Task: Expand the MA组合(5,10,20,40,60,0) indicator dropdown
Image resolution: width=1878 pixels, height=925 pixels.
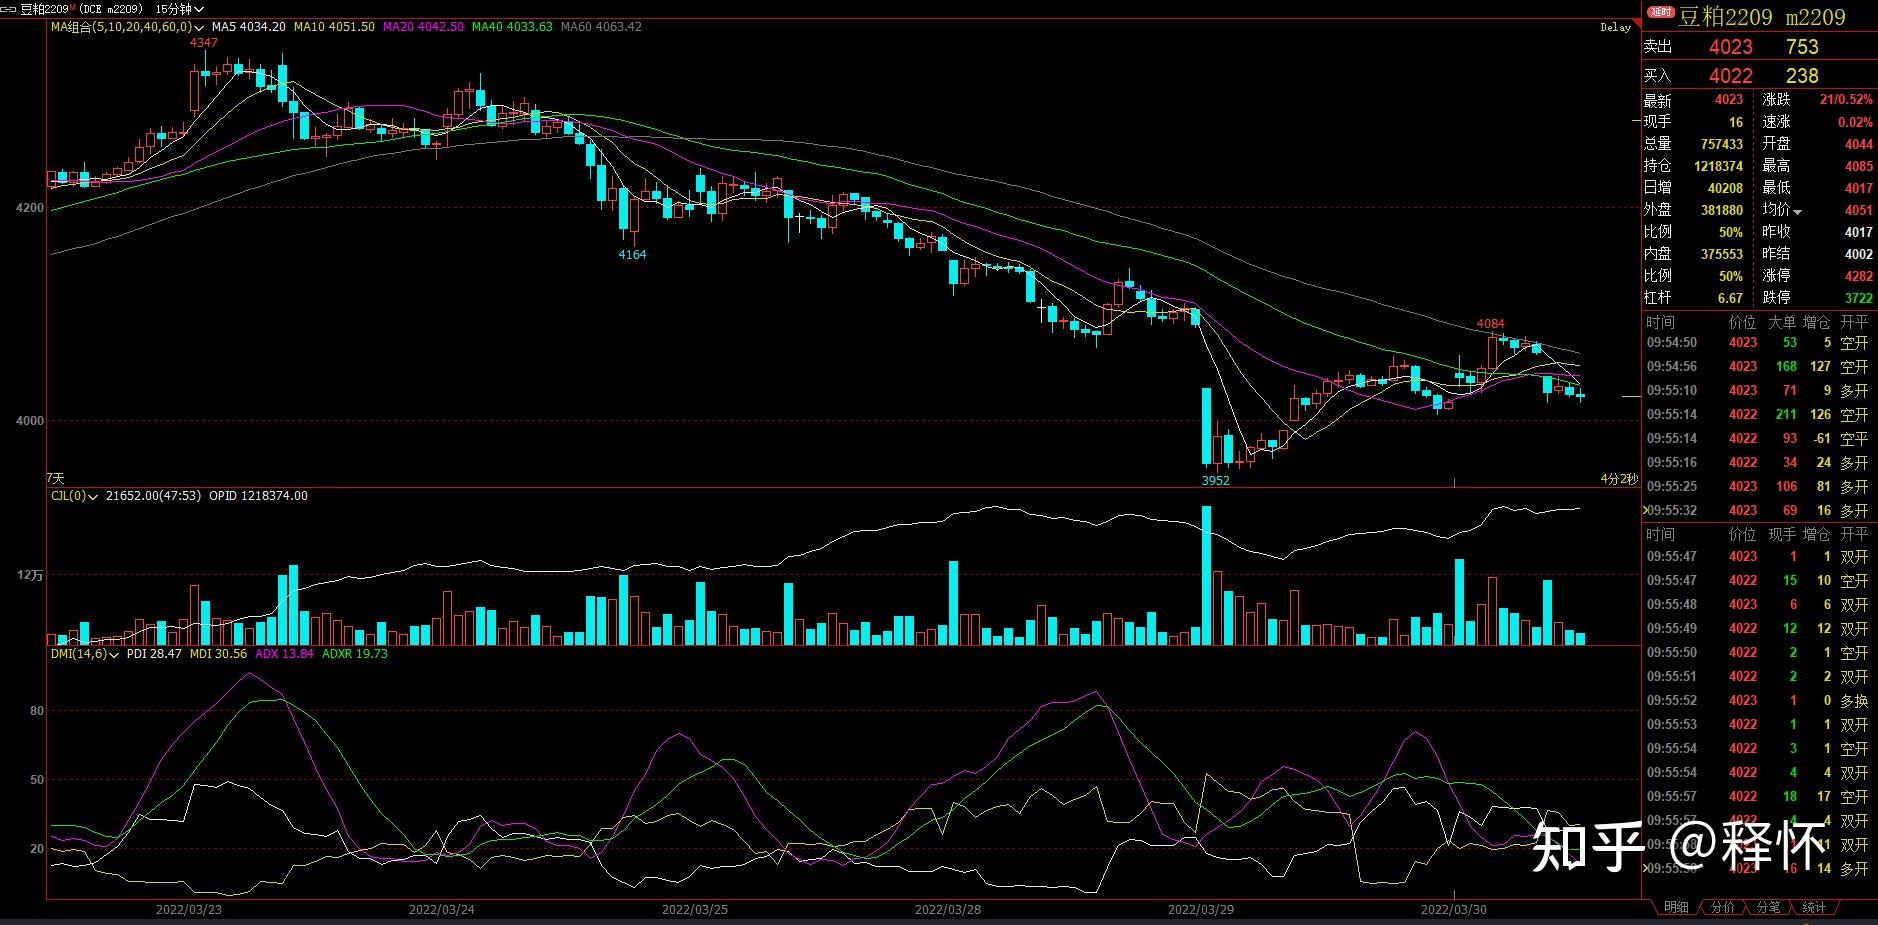Action: coord(128,27)
